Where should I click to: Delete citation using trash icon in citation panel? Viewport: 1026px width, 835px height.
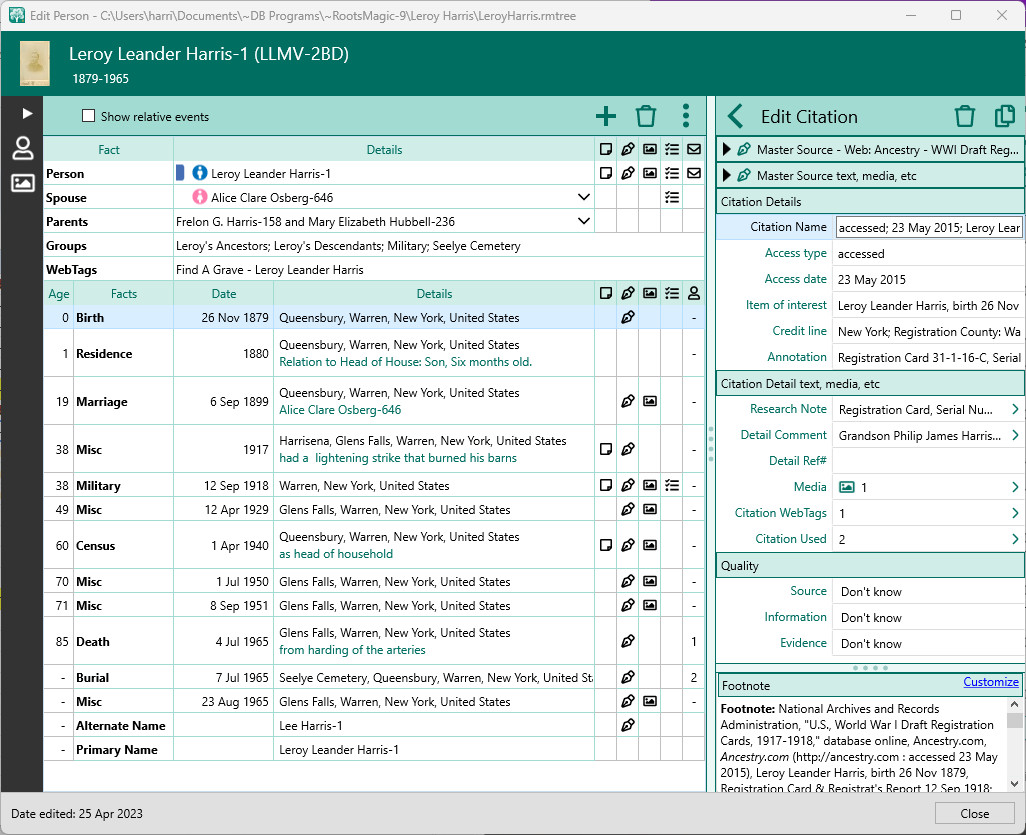(964, 116)
